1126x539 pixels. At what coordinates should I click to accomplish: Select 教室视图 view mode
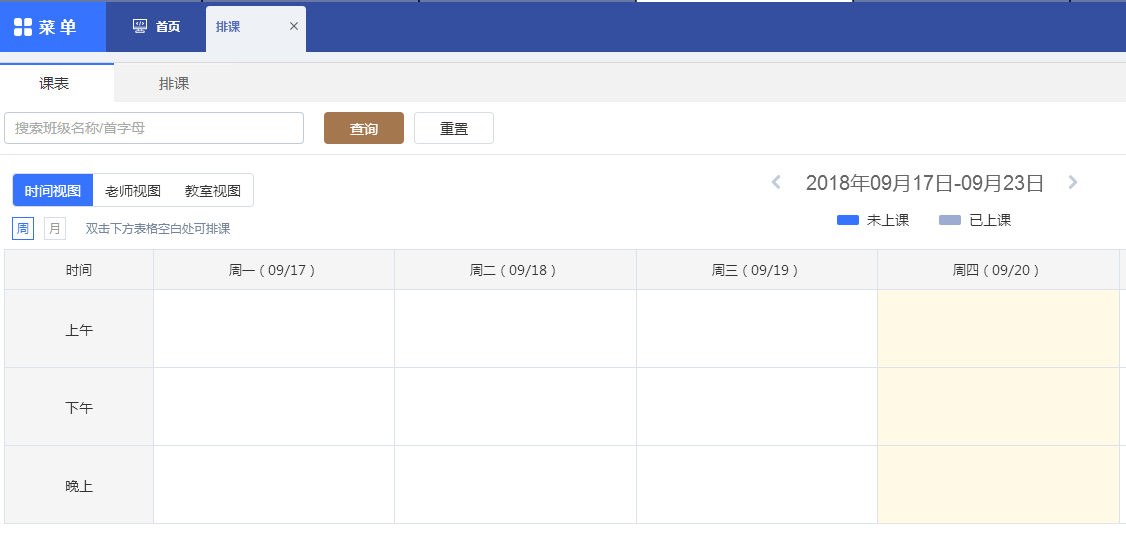[x=213, y=190]
